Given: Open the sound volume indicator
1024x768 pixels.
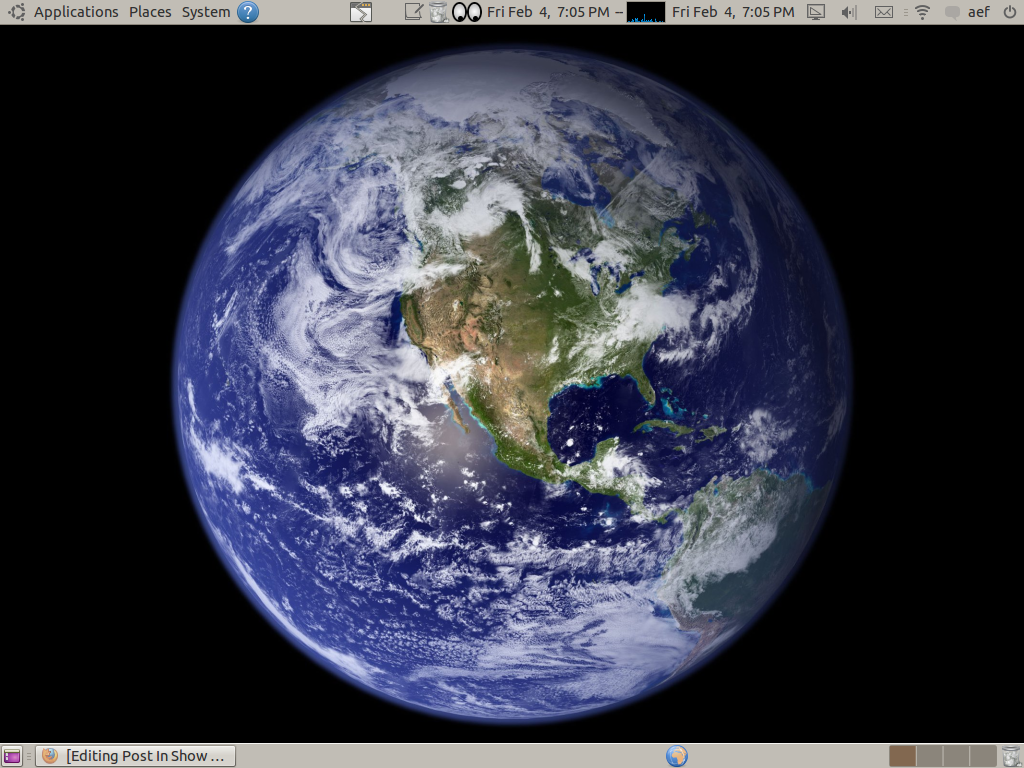Looking at the screenshot, I should [848, 12].
